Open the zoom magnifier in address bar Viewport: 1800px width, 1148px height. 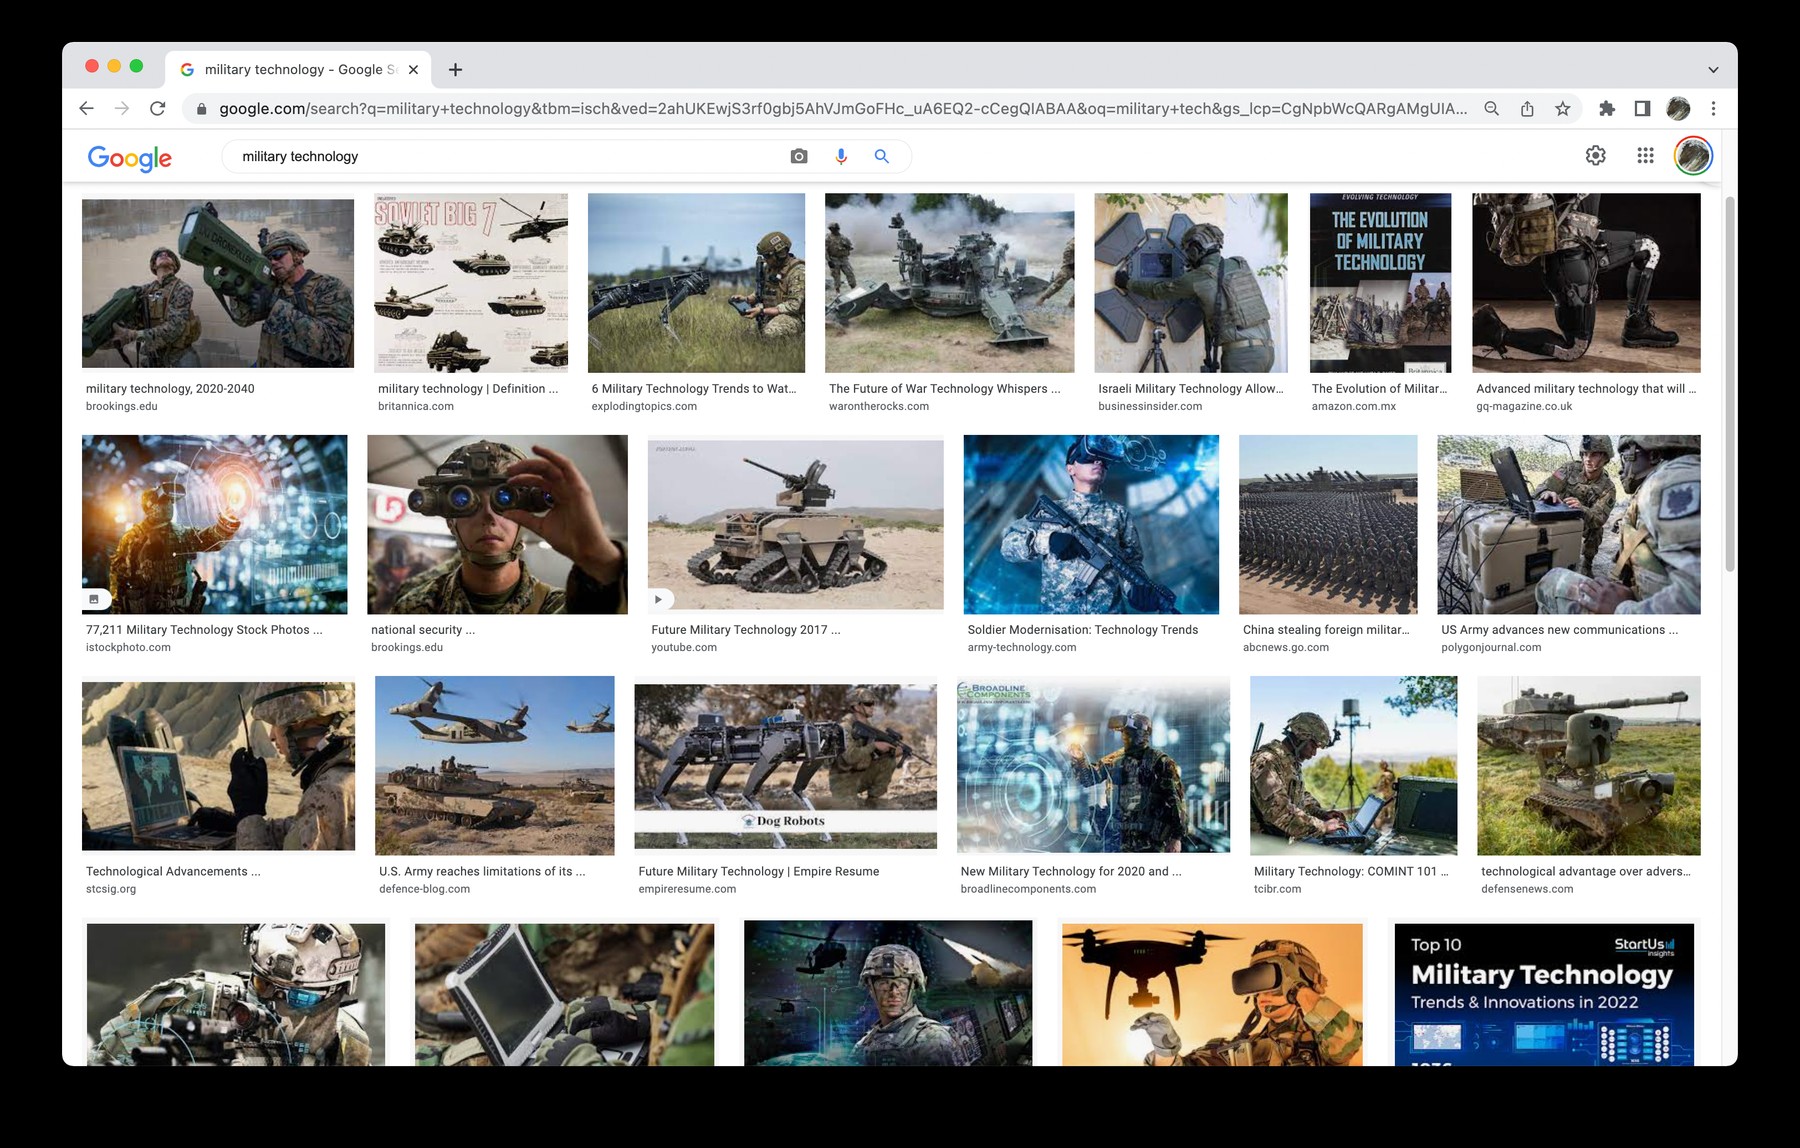click(x=1491, y=109)
